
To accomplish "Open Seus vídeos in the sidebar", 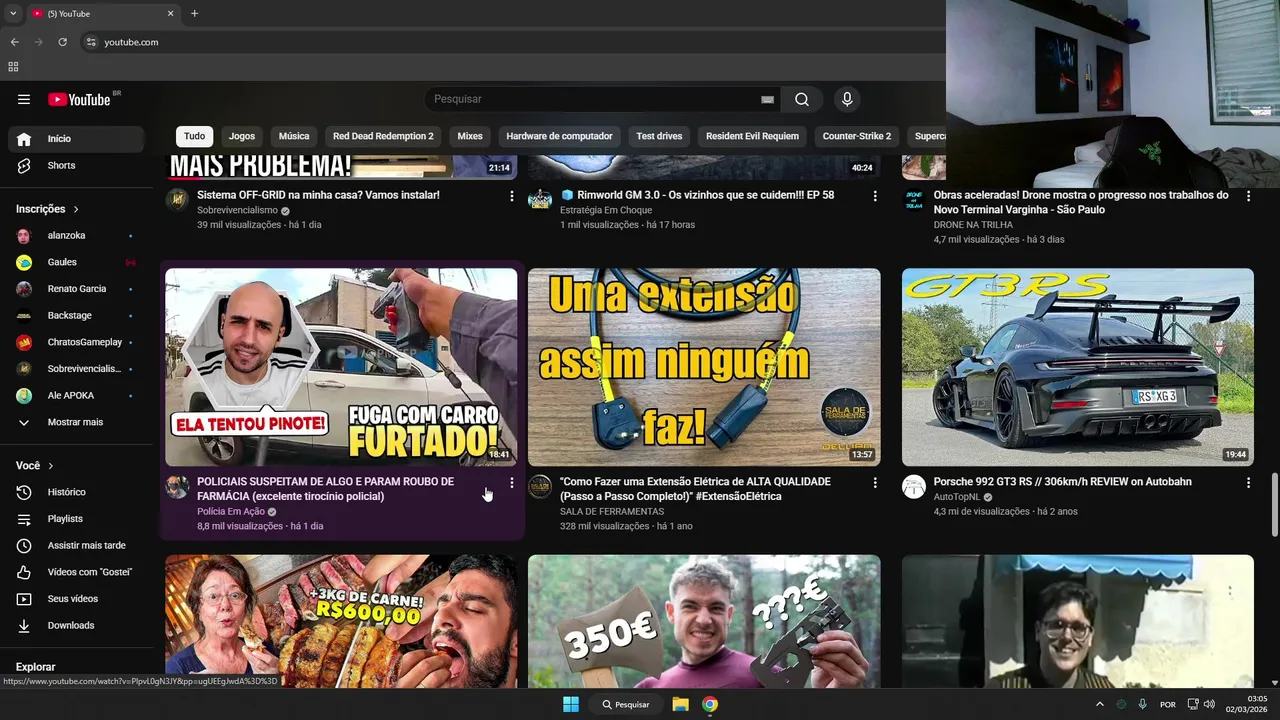I will (x=76, y=599).
